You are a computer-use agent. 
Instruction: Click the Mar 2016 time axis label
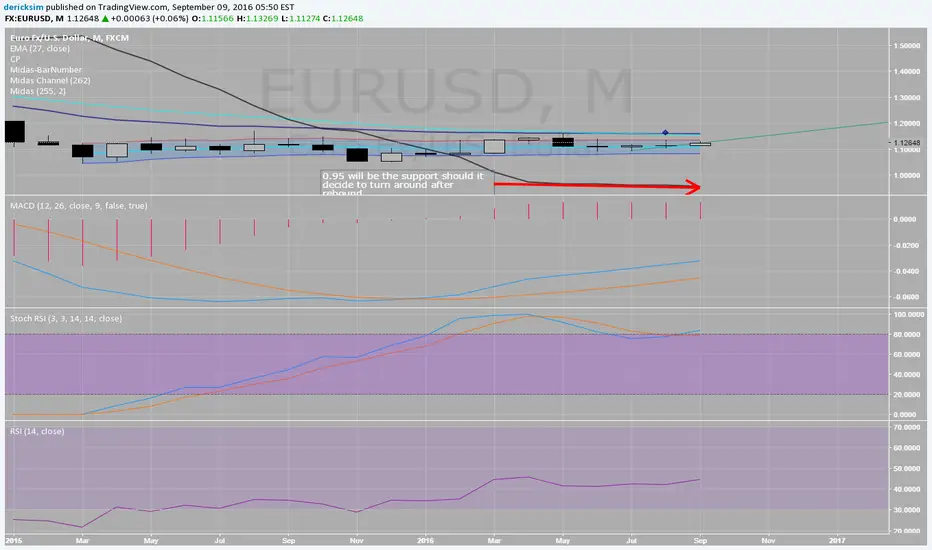(494, 540)
